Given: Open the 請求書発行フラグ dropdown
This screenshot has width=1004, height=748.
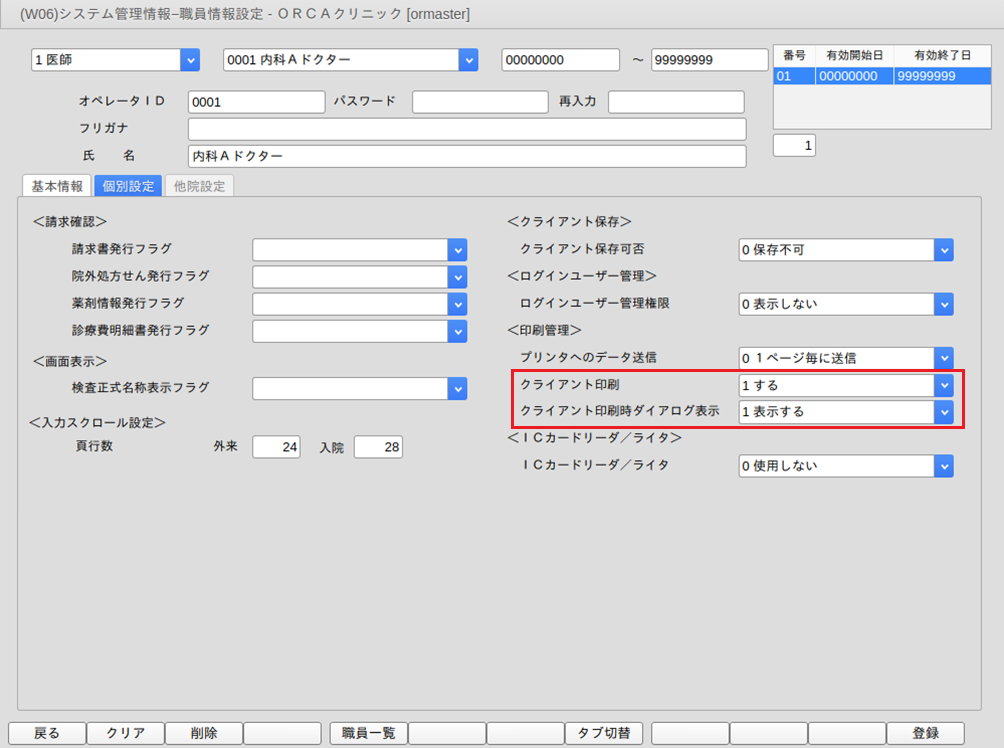Looking at the screenshot, I should click(457, 250).
